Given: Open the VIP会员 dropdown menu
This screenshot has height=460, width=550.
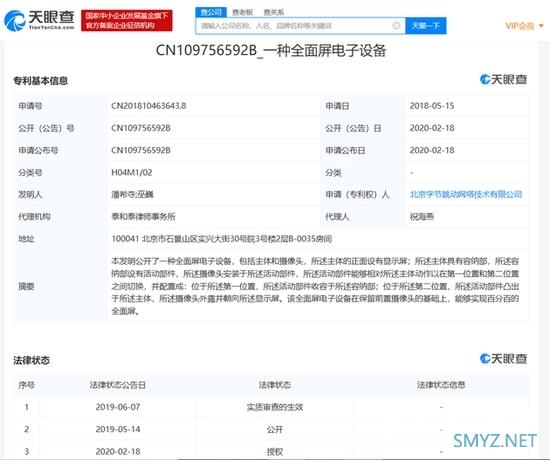Looking at the screenshot, I should 524,26.
